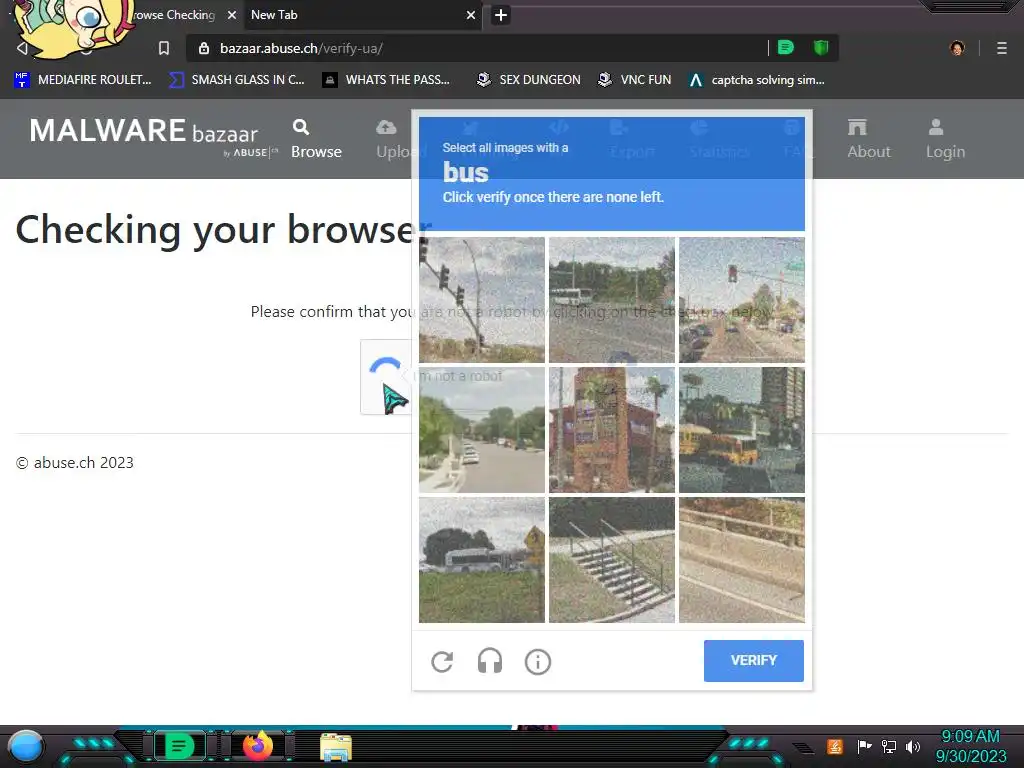Screen dimensions: 1024x768
Task: Click orange Java tray icon
Action: (835, 746)
